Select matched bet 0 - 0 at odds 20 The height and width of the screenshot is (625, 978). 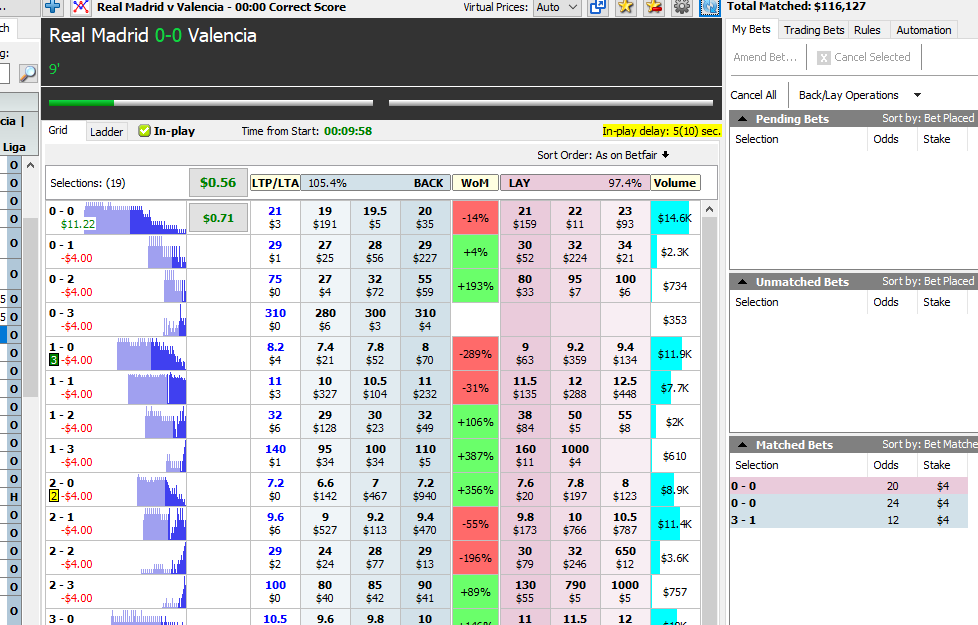coord(848,486)
